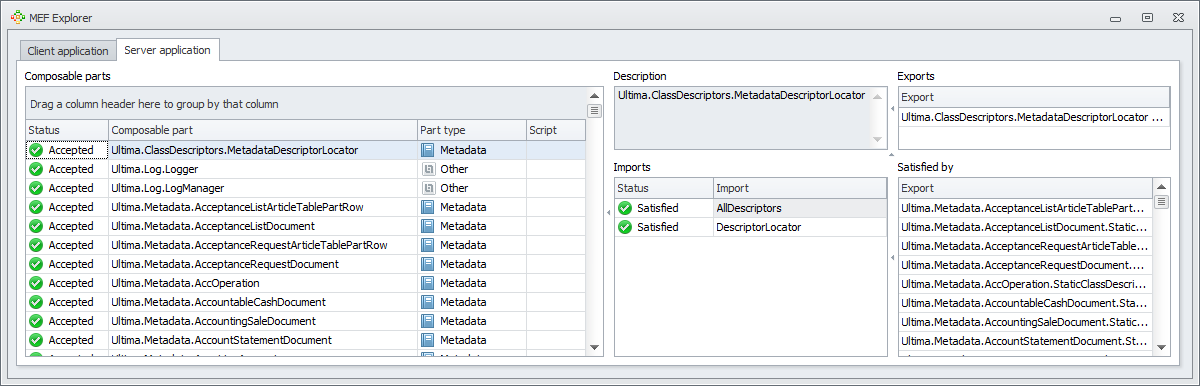Click Export column header in Satisfied by panel
The height and width of the screenshot is (387, 1200).
click(1025, 188)
